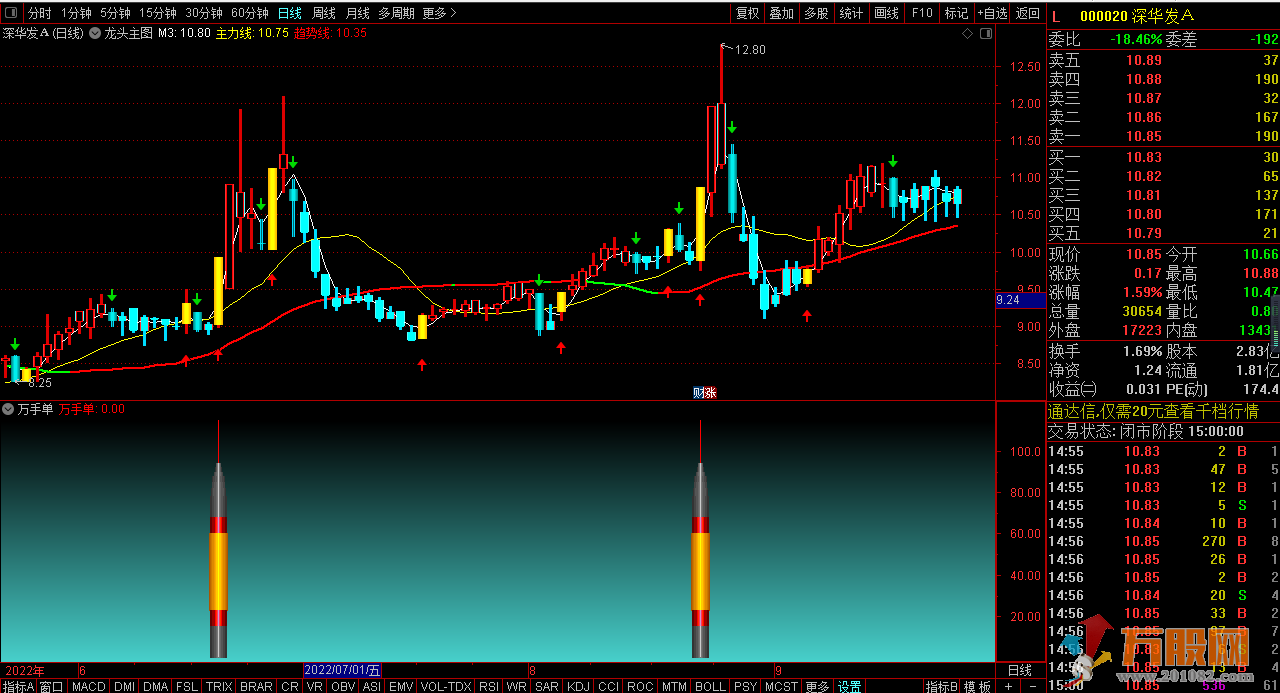Select the 30分钟 period tab
The height and width of the screenshot is (693, 1280).
point(204,13)
